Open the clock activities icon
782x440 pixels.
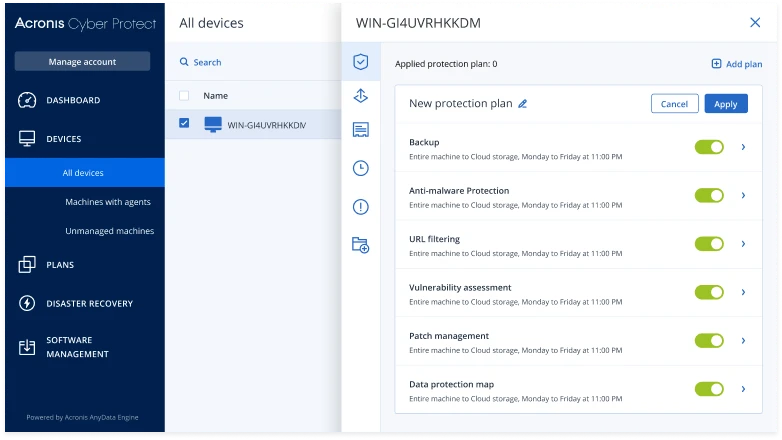[361, 168]
